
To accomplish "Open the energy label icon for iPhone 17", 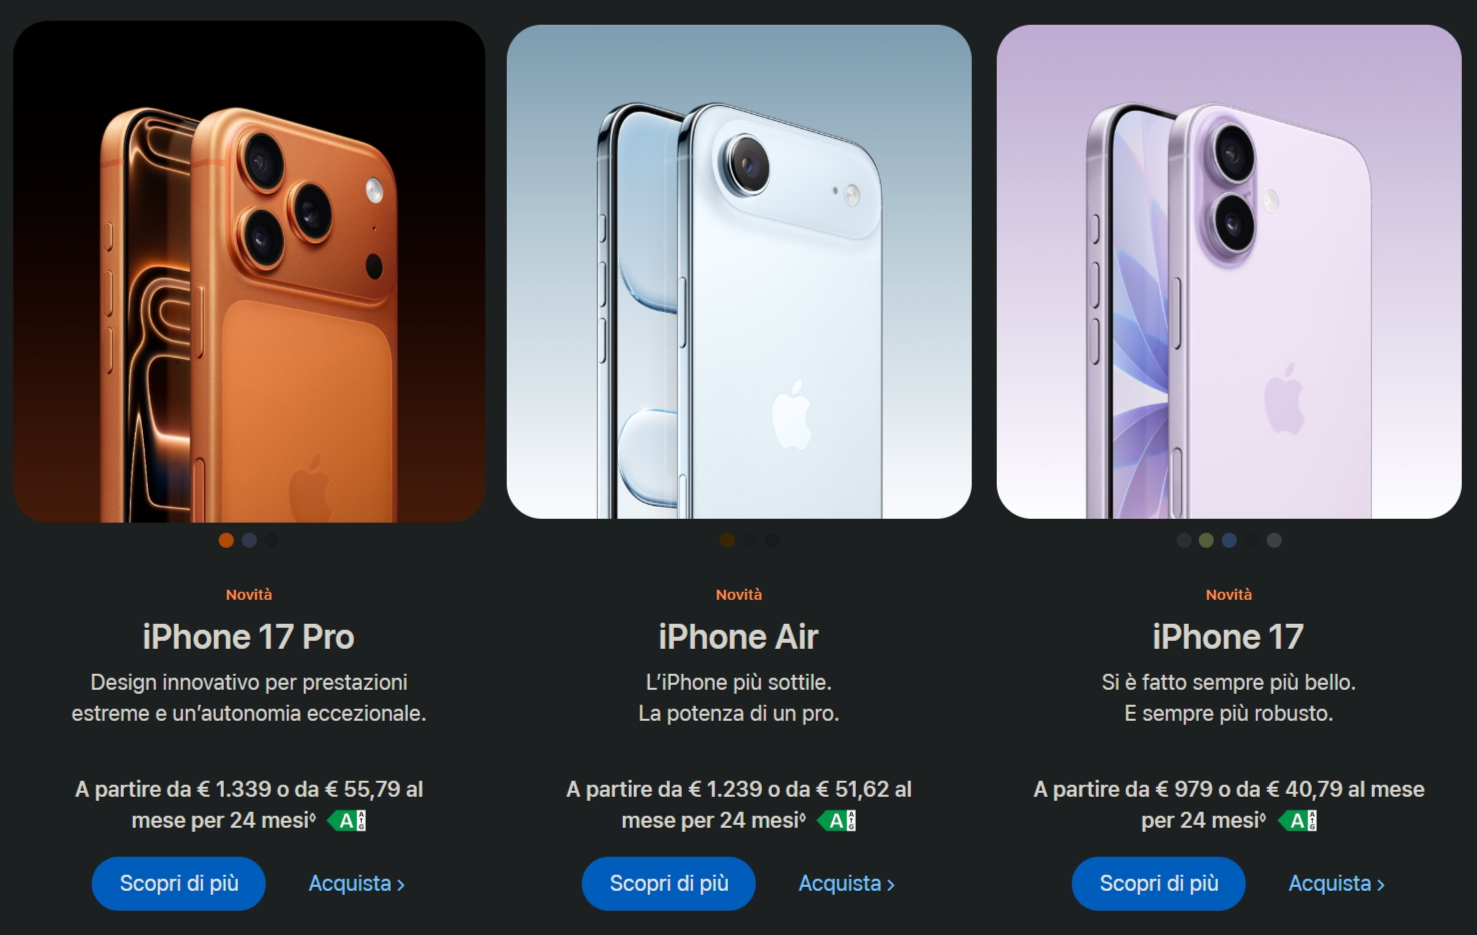I will point(1298,821).
